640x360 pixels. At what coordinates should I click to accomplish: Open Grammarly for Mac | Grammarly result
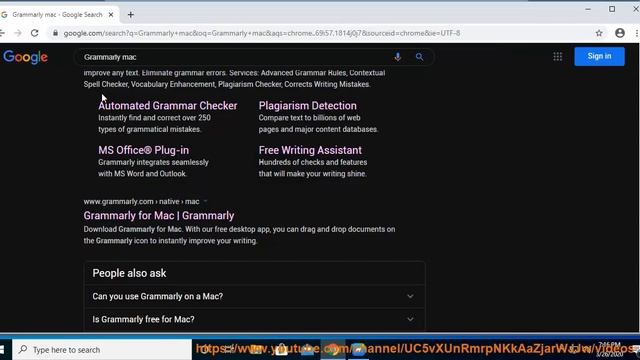tap(159, 216)
